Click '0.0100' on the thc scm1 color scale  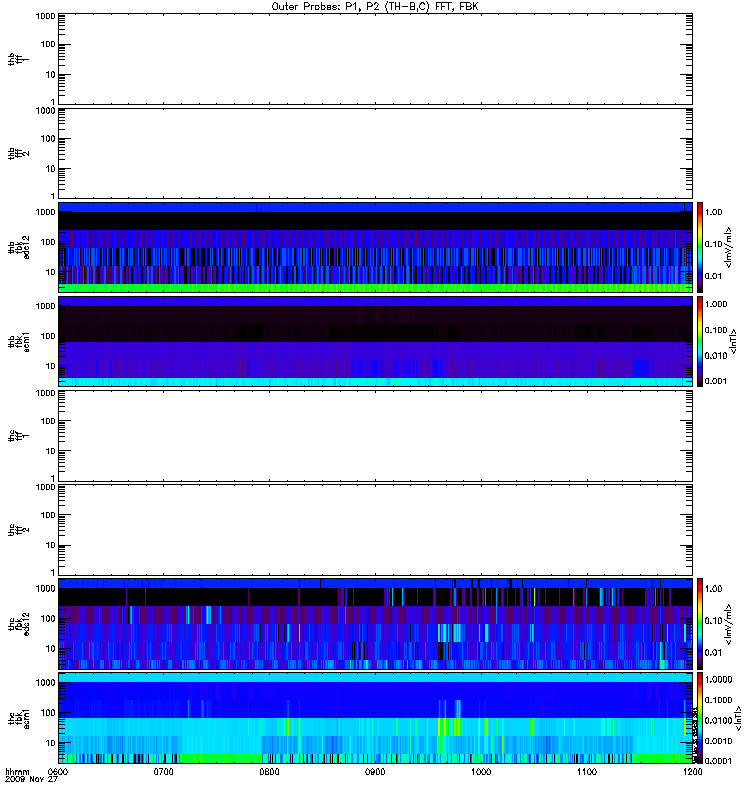(x=718, y=720)
